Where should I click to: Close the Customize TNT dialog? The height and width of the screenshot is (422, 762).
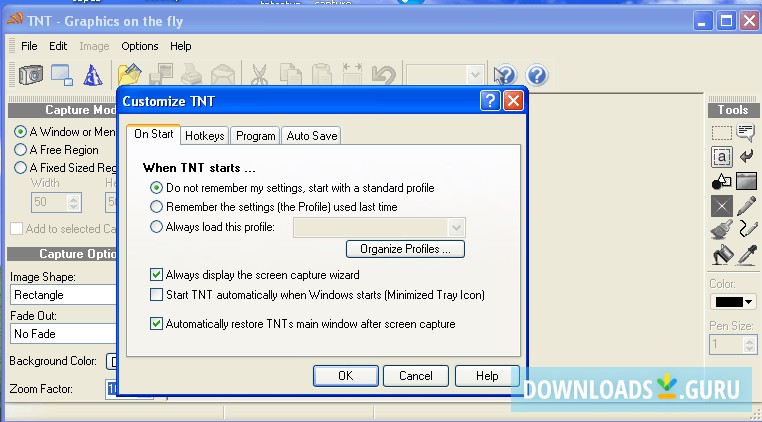click(x=513, y=101)
